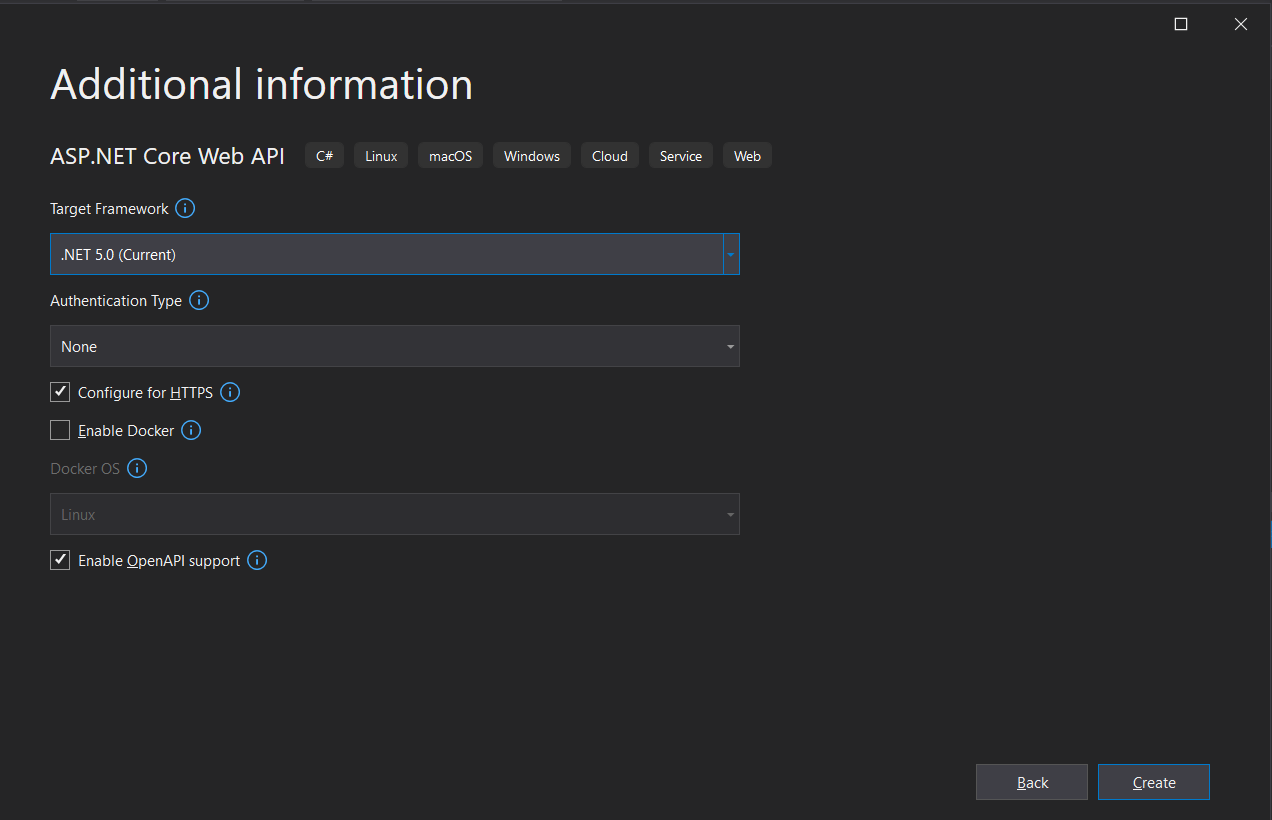Image resolution: width=1272 pixels, height=820 pixels.
Task: Go back to the previous step
Action: coord(1031,782)
